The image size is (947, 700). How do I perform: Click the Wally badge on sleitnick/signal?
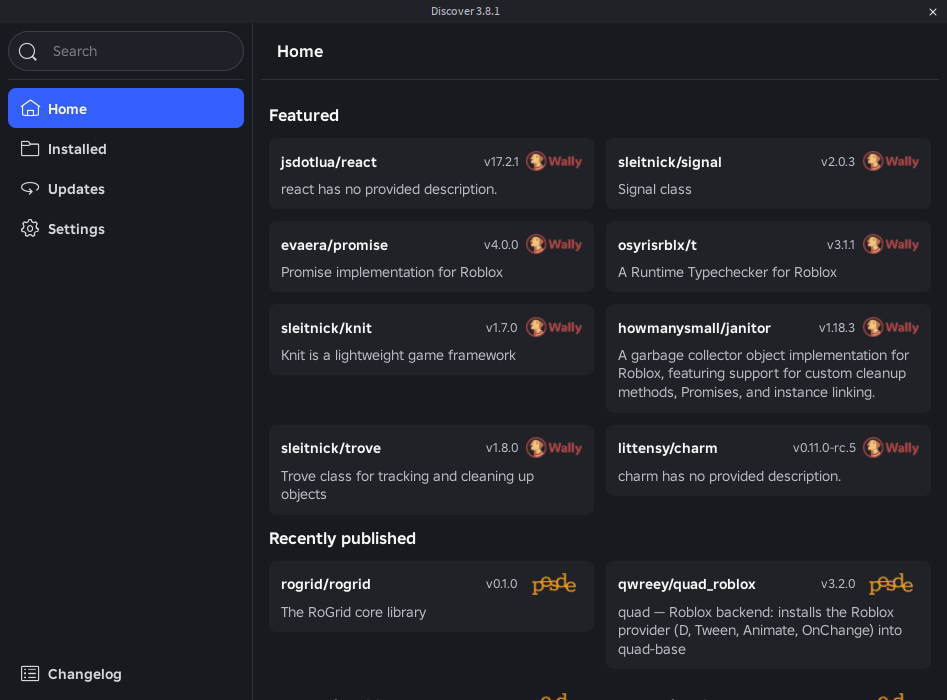tap(891, 161)
